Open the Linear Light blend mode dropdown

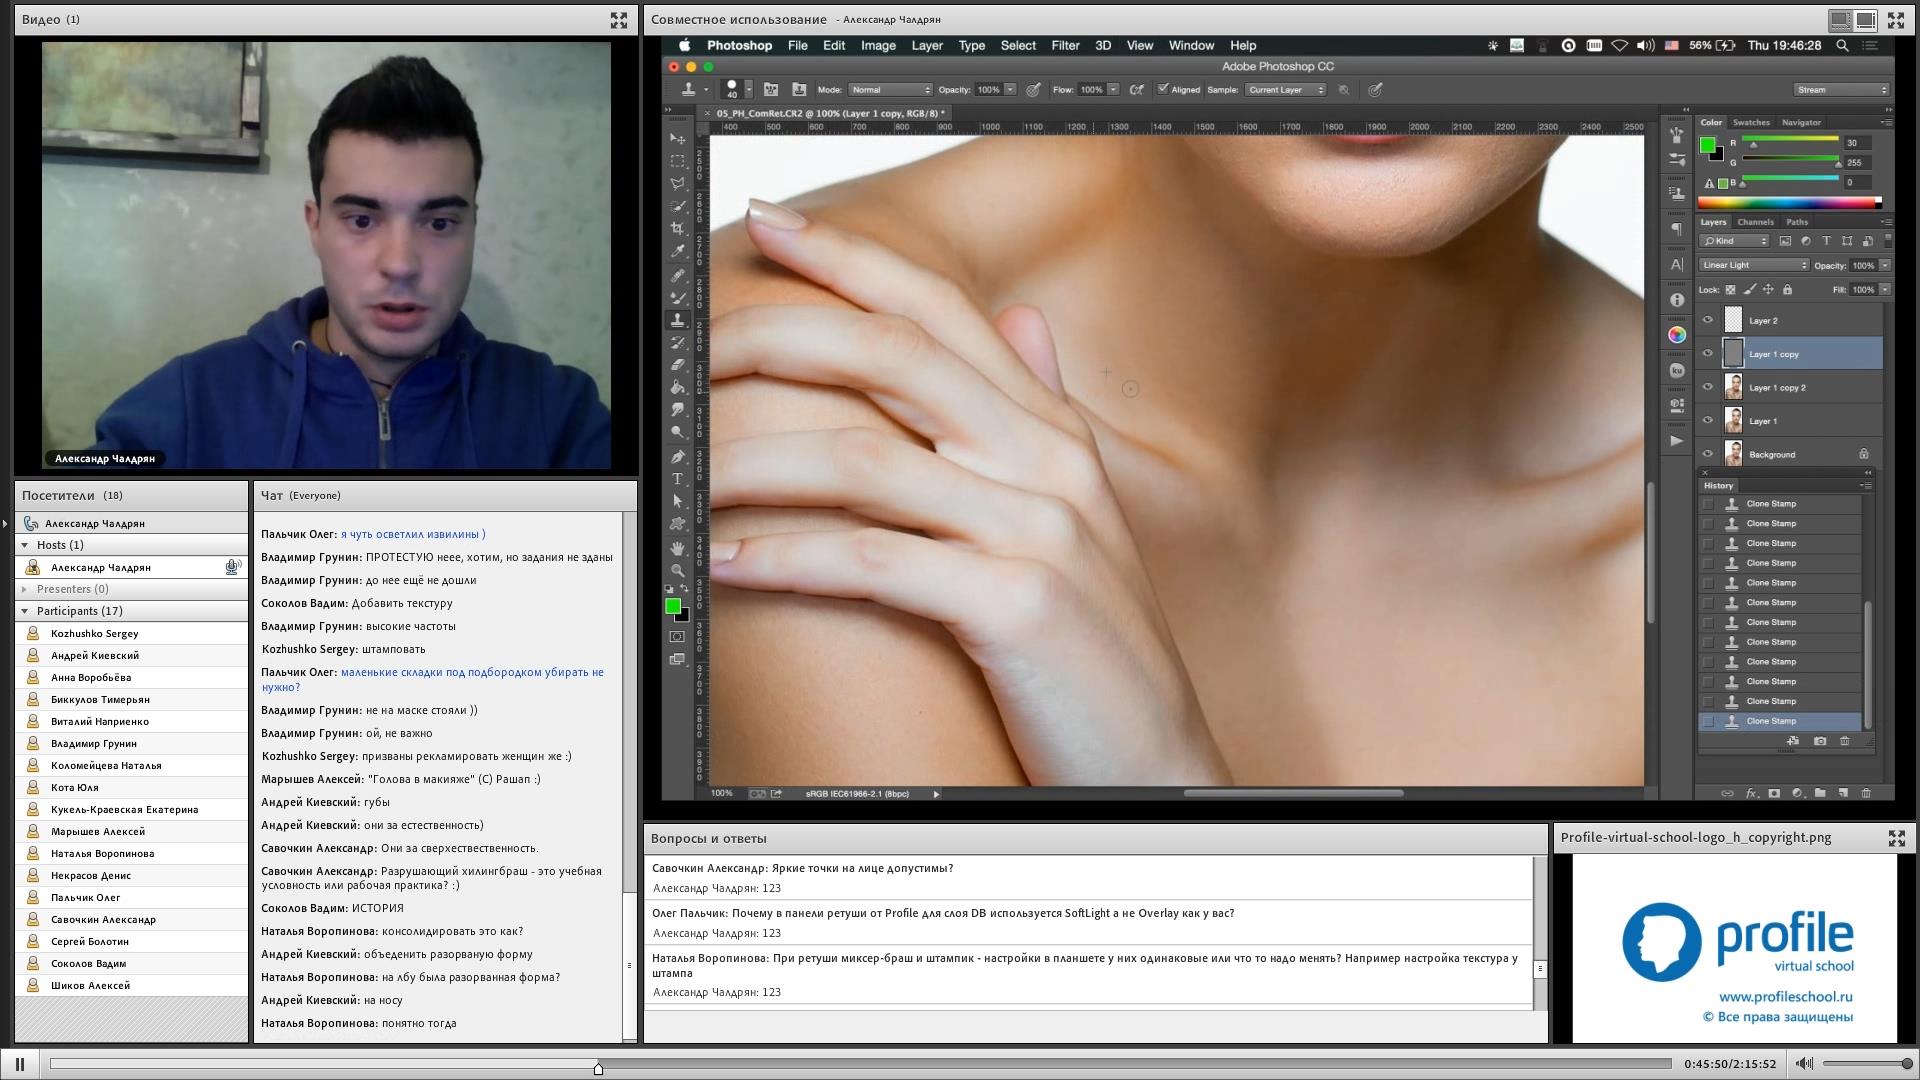[1754, 265]
